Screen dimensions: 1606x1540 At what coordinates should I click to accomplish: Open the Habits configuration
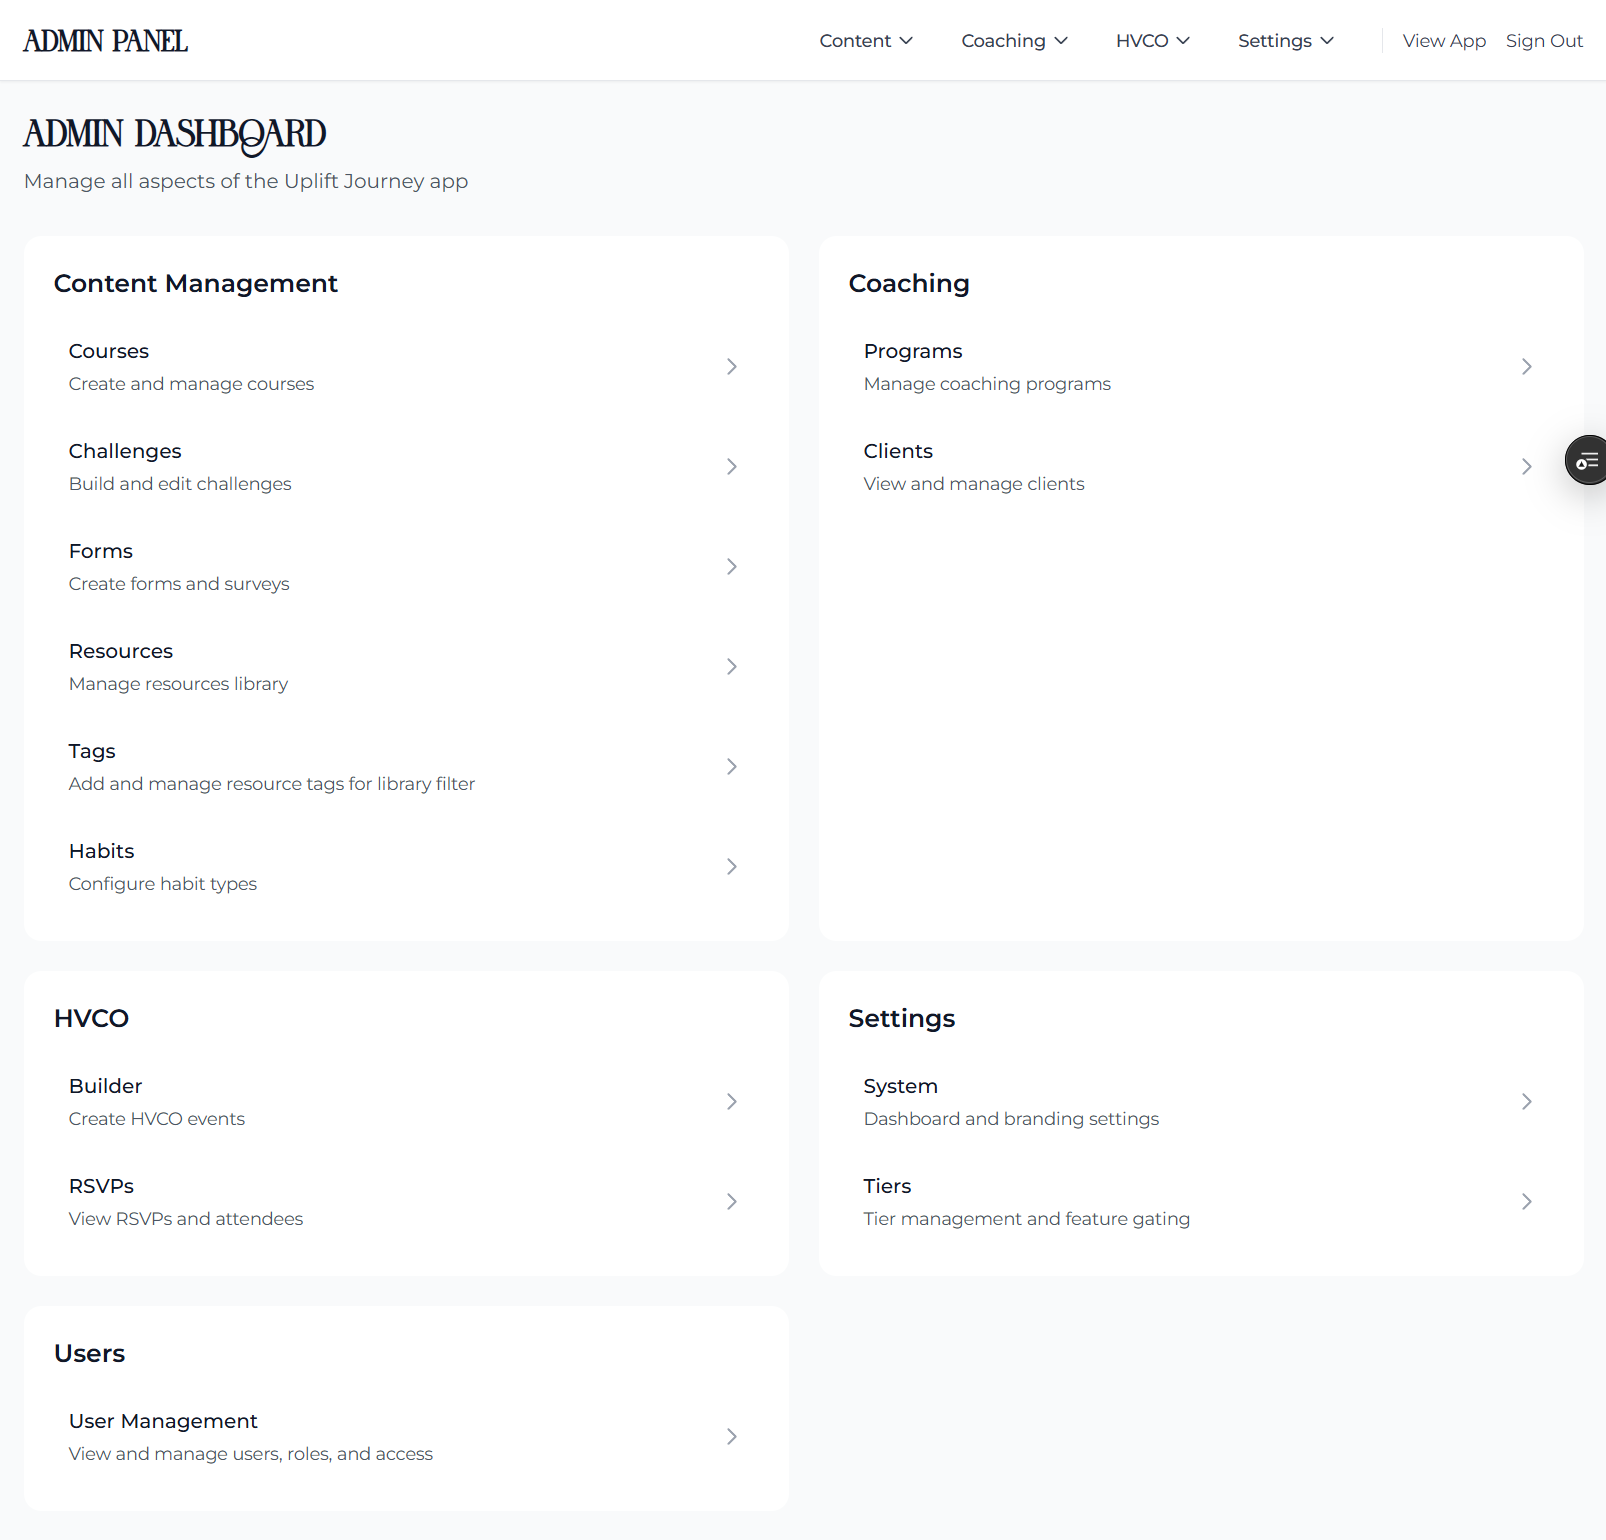click(x=406, y=867)
